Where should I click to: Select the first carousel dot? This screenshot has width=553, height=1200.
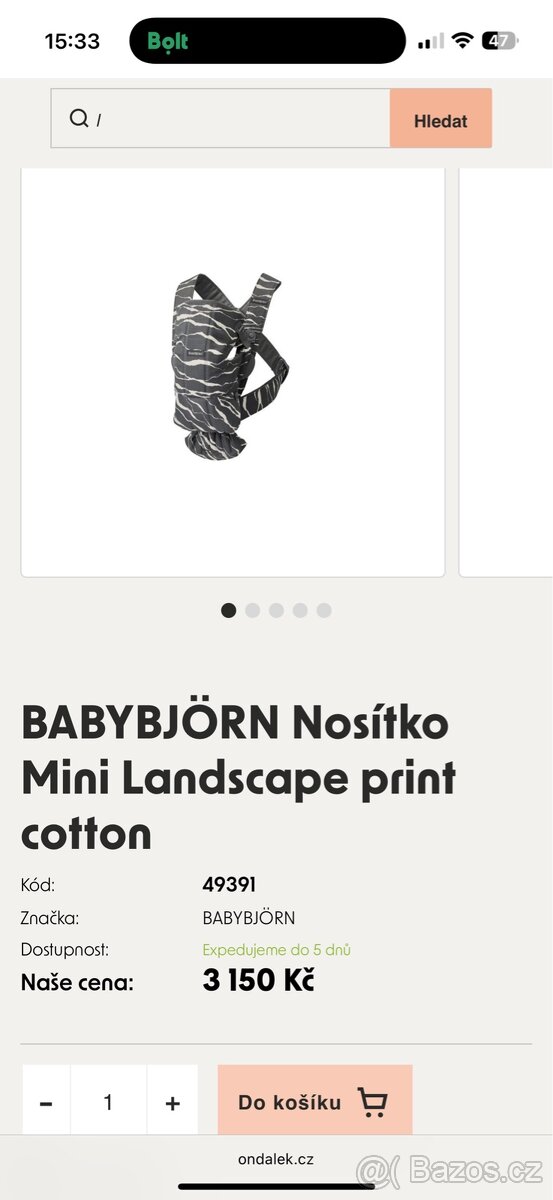229,610
